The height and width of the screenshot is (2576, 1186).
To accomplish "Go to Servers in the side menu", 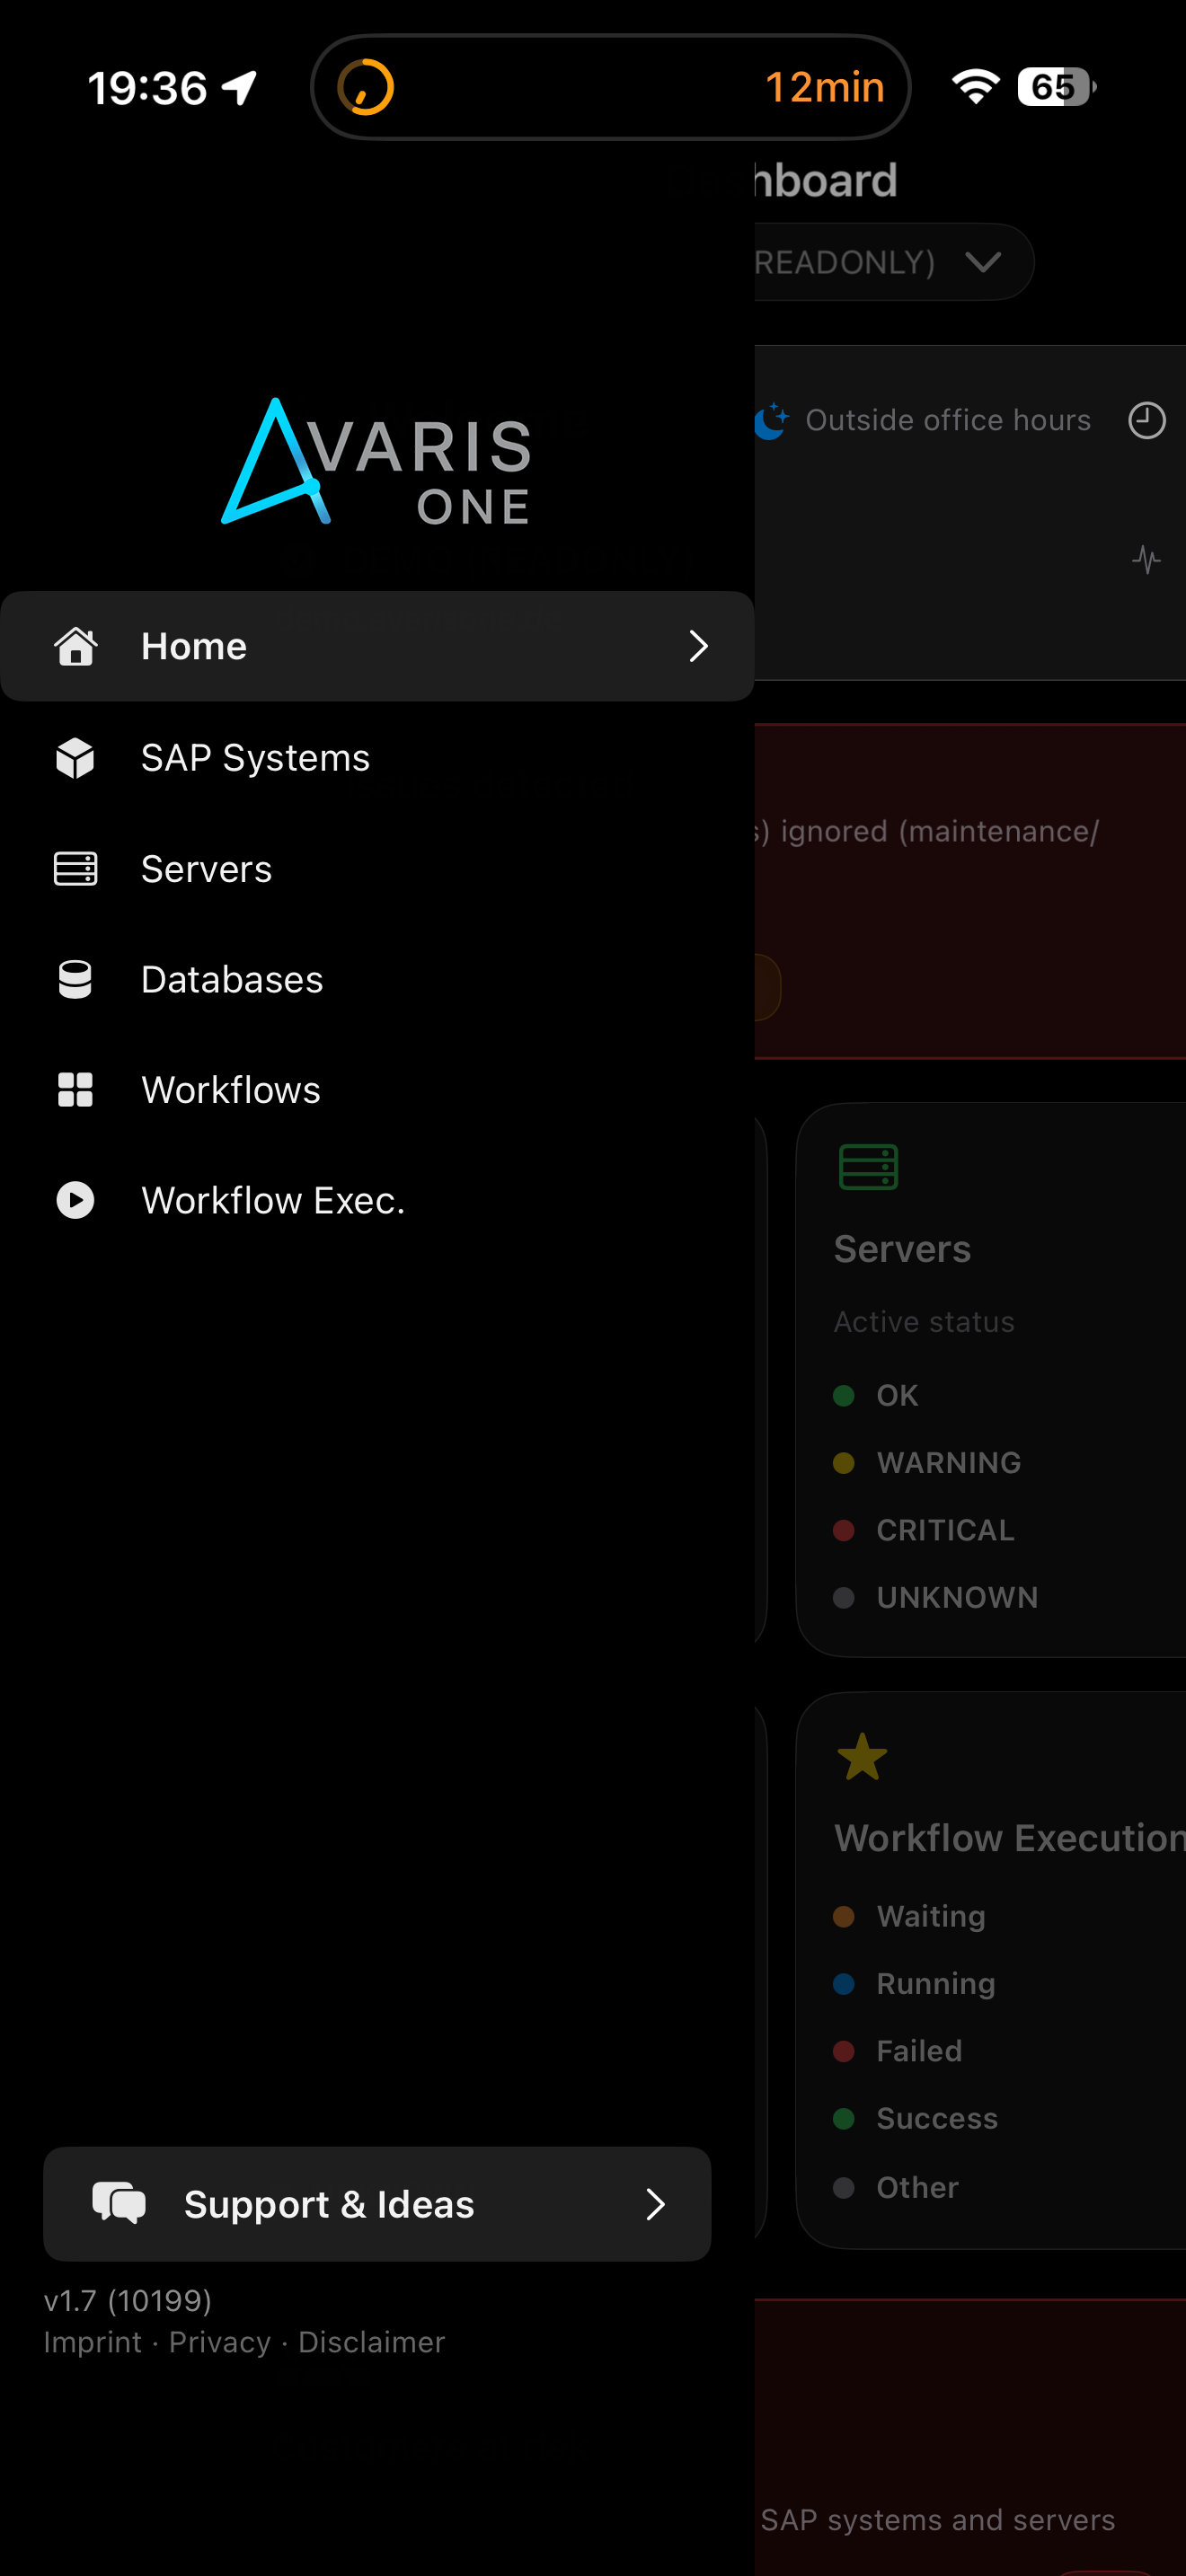I will coord(377,869).
